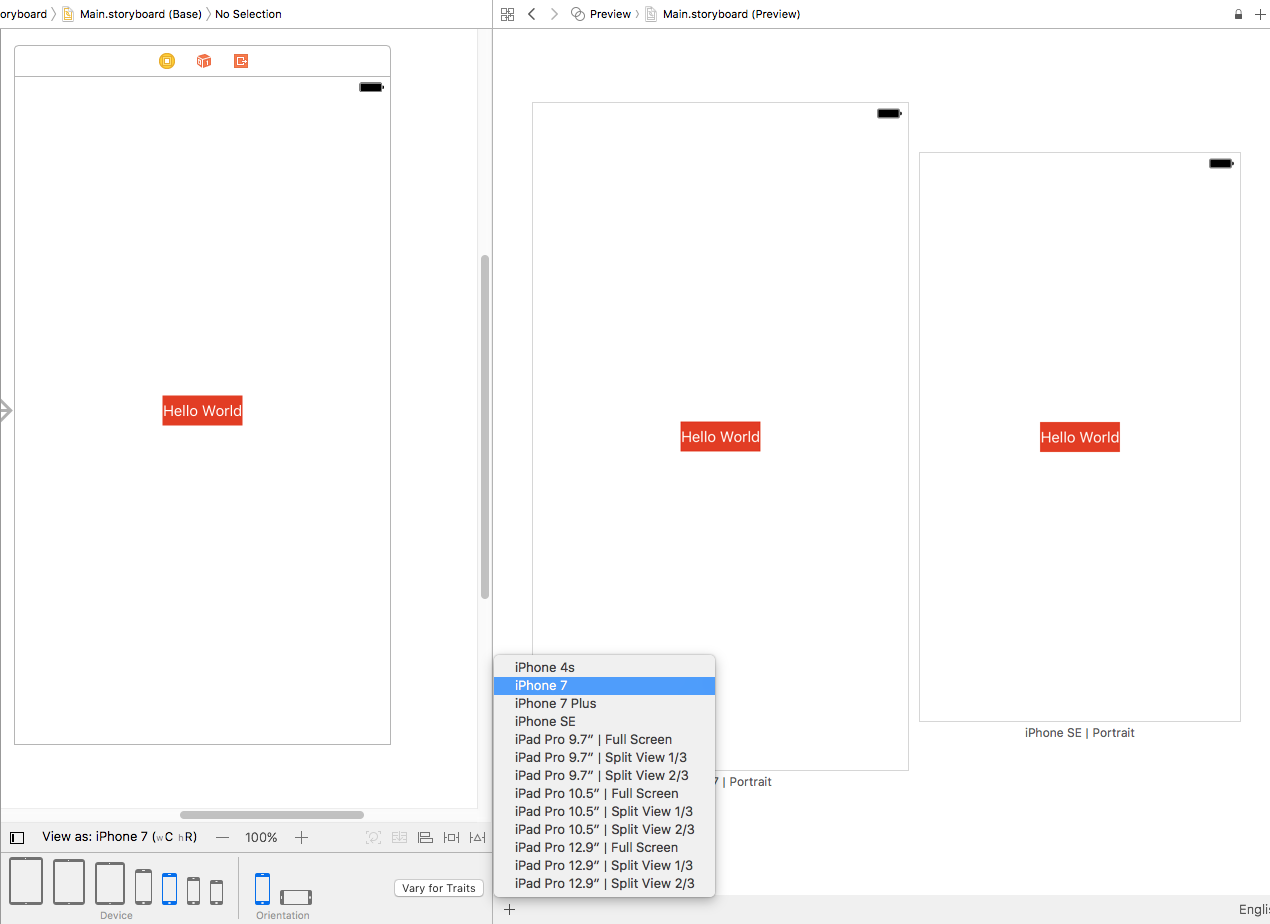Open Main.storyboard (Preview) jump bar segment

(722, 14)
